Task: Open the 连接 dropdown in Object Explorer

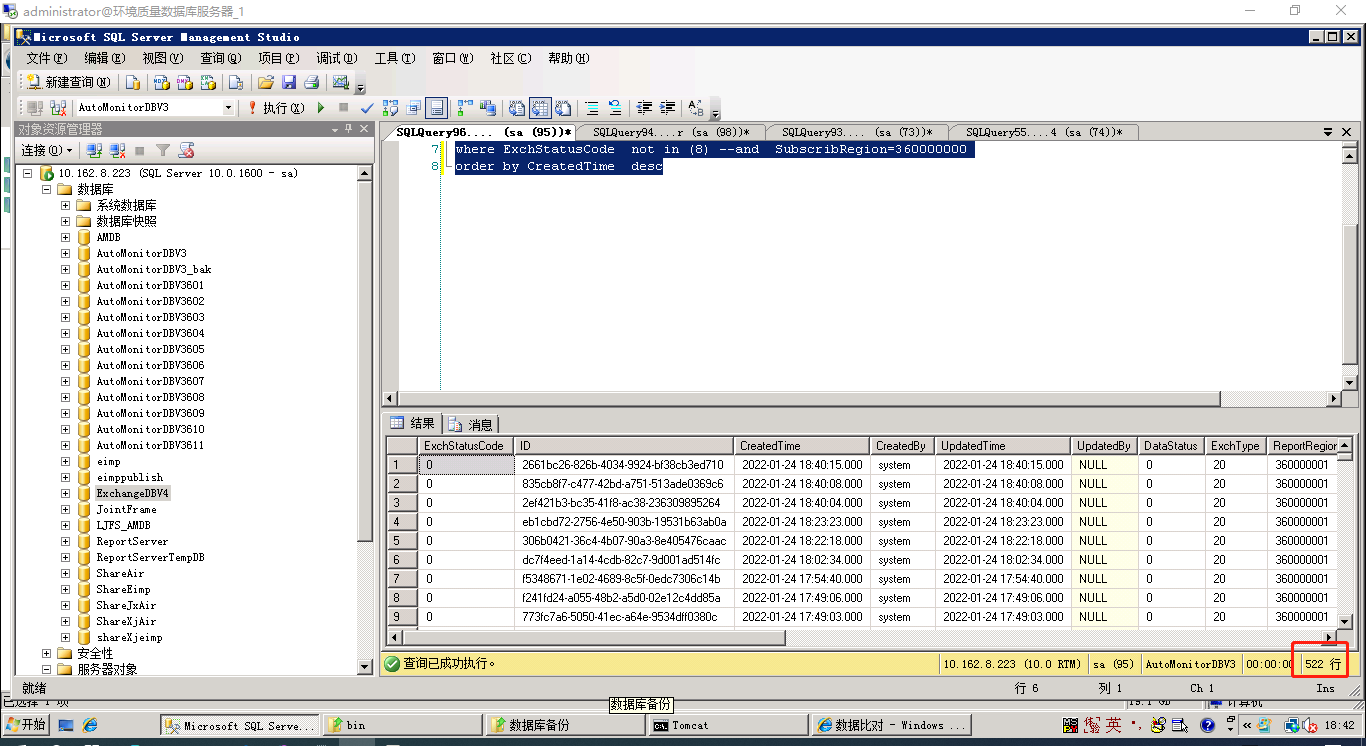Action: point(47,150)
